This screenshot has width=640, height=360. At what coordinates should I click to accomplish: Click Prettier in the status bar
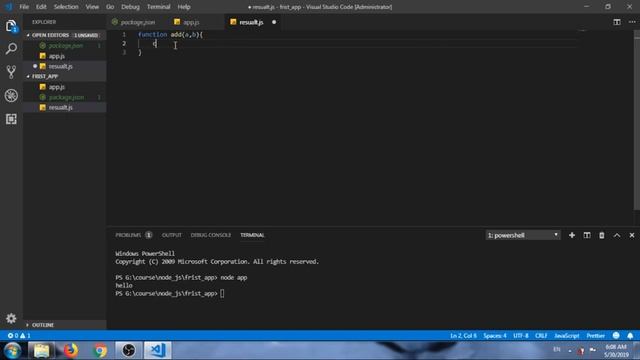596,336
